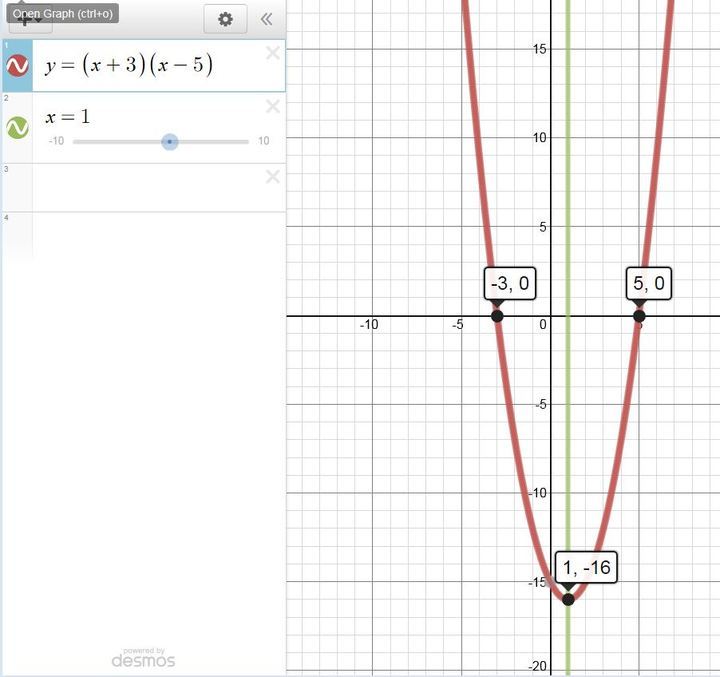Click the x slider thumb
The width and height of the screenshot is (720, 677).
tap(170, 142)
